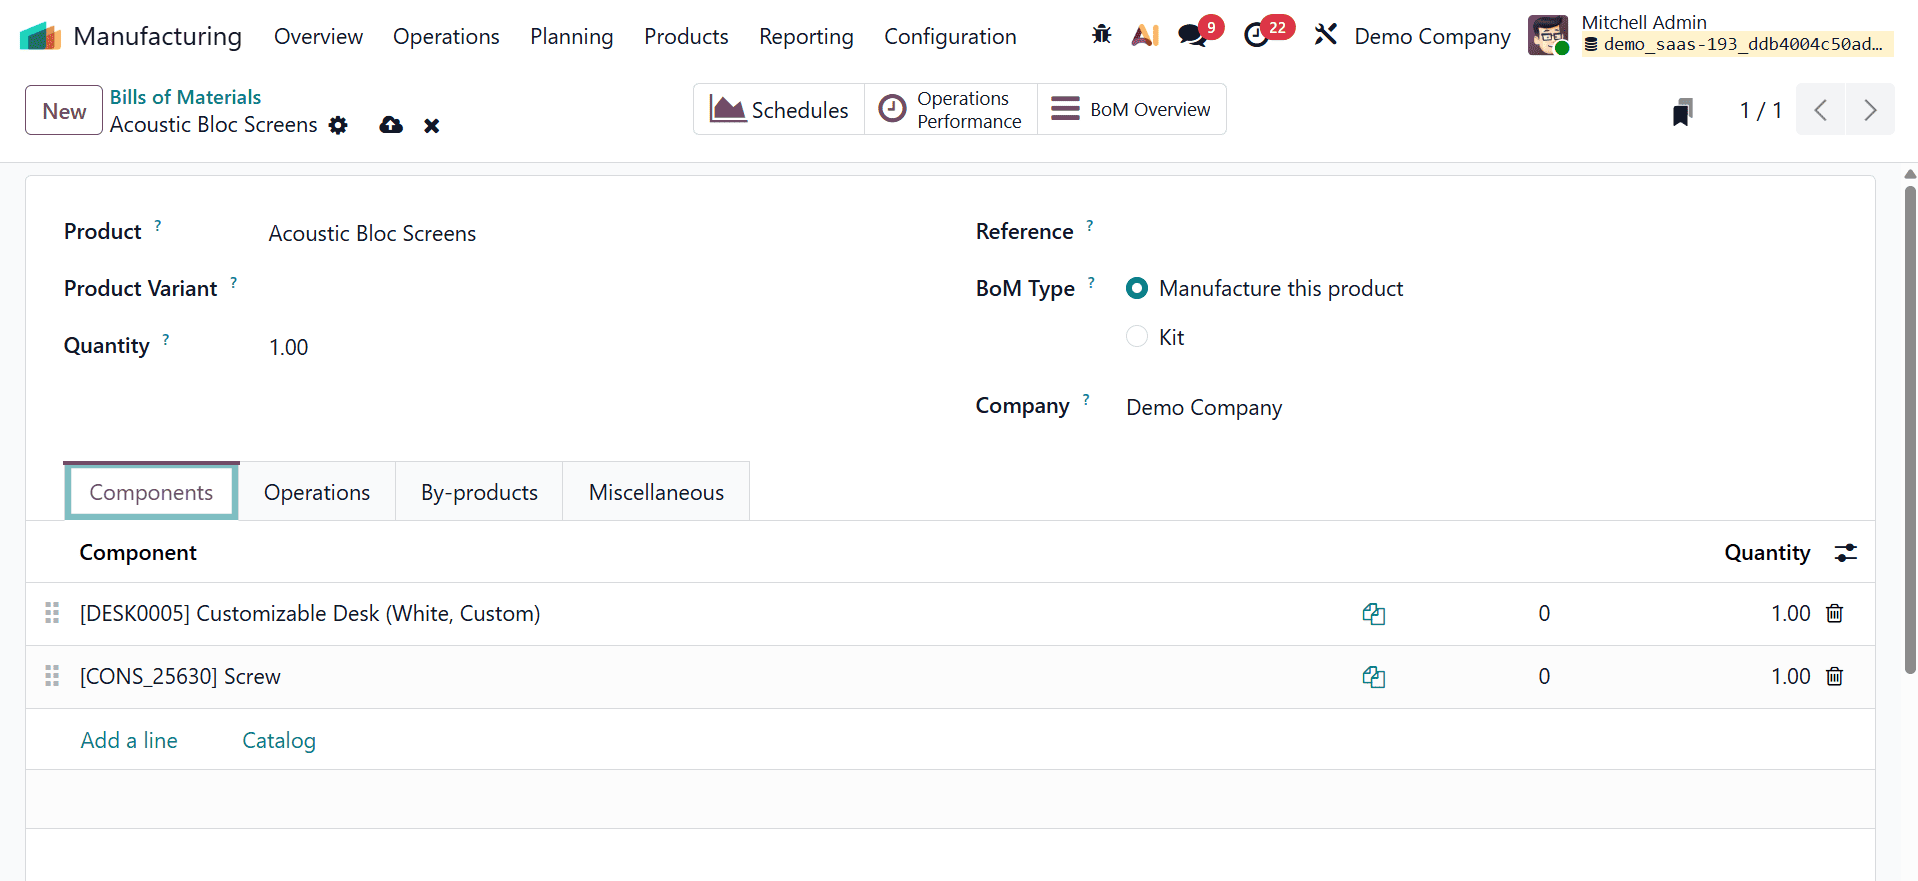Click the tools wrench icon
The height and width of the screenshot is (881, 1918).
tap(1325, 35)
